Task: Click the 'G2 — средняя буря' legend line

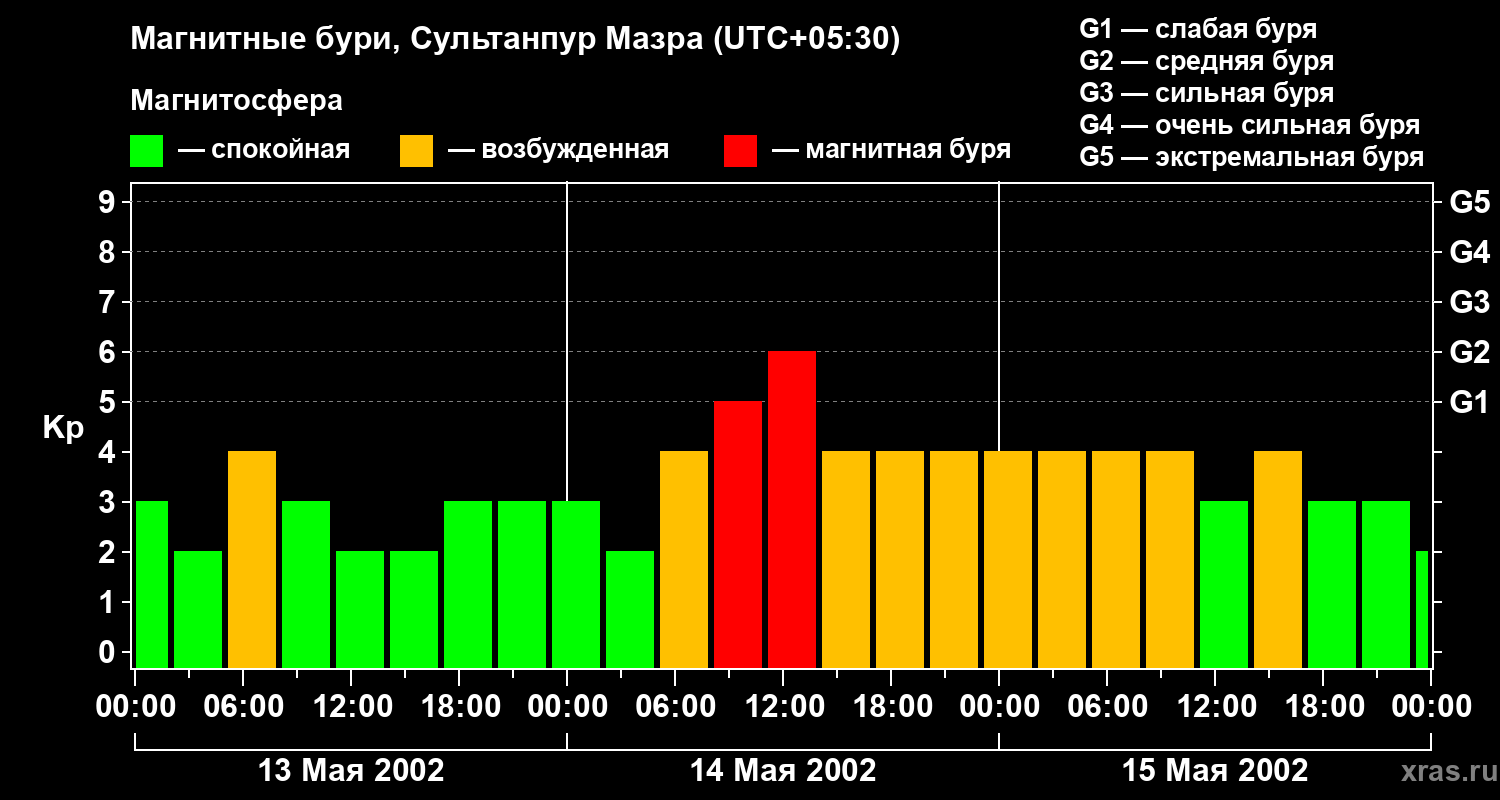Action: 1207,61
